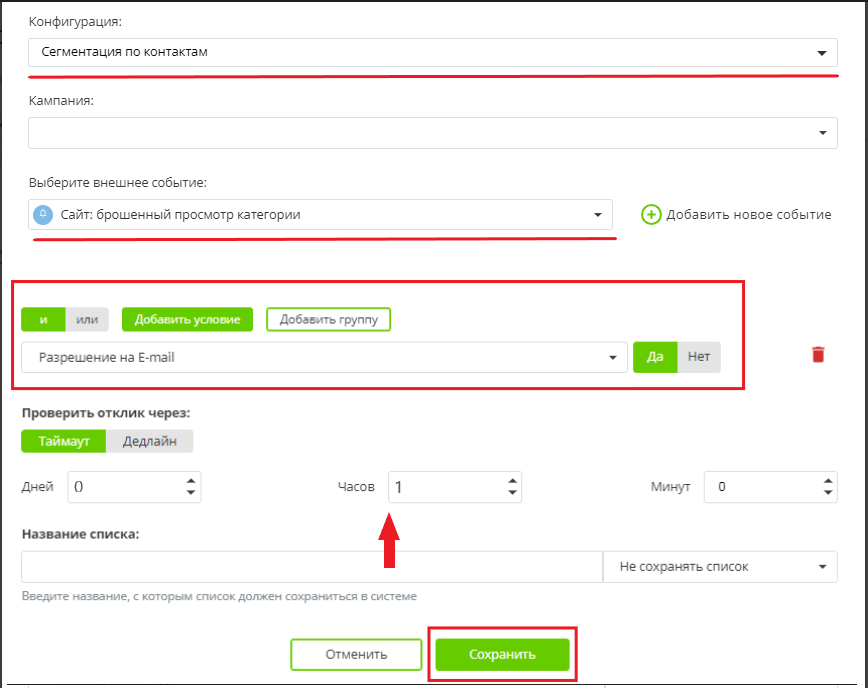Click 'Добавить условие' button
This screenshot has height=688, width=868.
point(187,319)
